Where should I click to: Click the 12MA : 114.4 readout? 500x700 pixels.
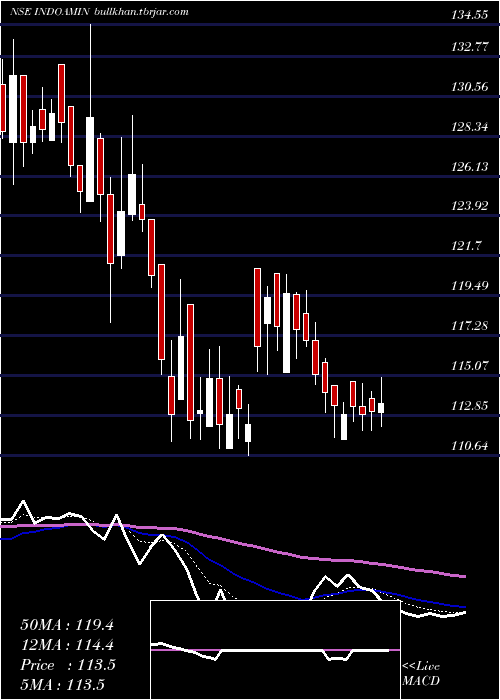(x=67, y=645)
